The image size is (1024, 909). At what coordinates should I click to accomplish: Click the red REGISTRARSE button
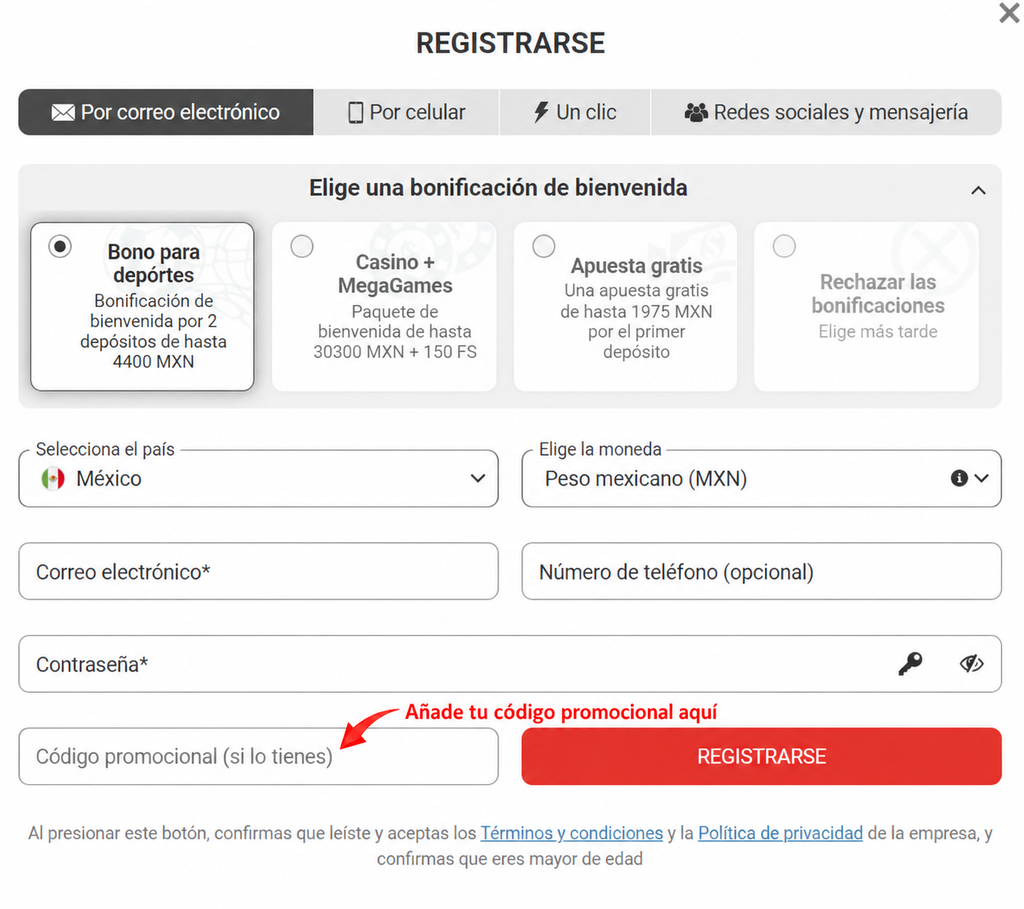coord(761,756)
